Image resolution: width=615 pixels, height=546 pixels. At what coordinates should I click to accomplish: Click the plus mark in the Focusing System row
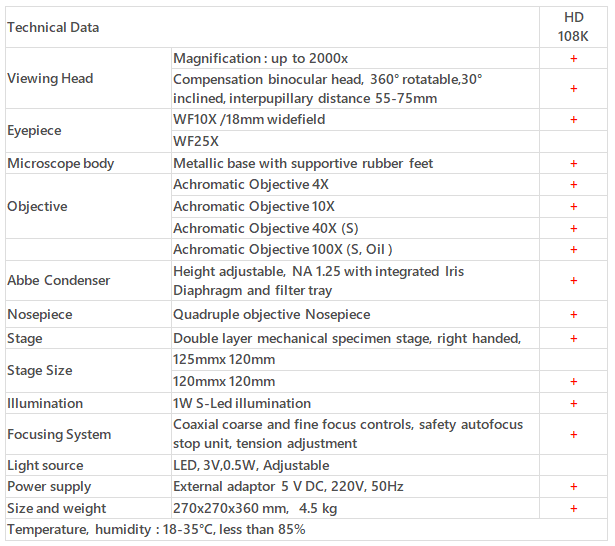coord(573,434)
